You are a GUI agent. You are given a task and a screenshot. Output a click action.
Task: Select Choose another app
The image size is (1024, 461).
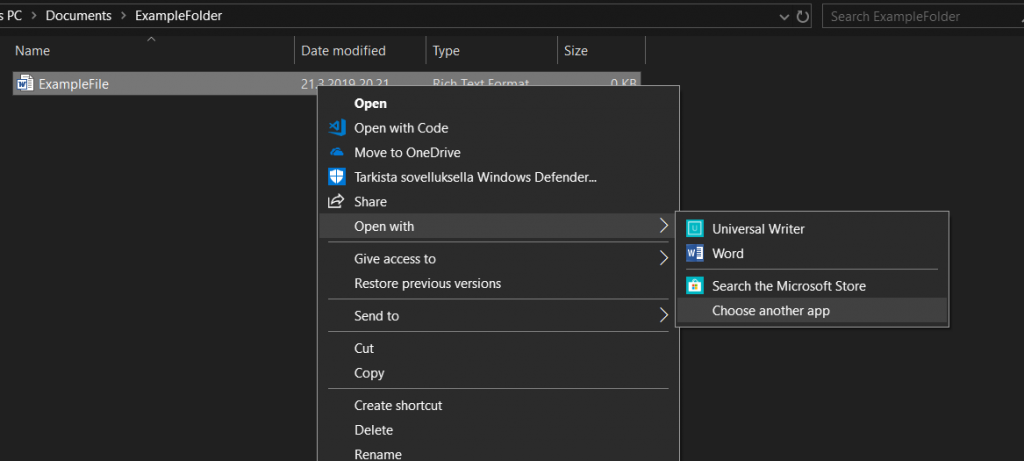771,311
